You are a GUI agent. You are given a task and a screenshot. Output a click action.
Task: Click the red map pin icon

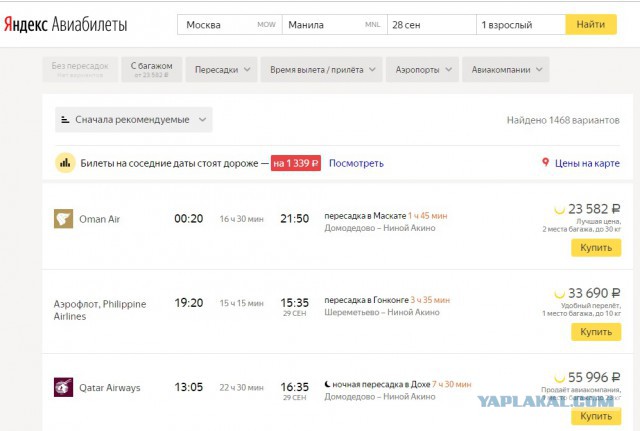pos(545,162)
